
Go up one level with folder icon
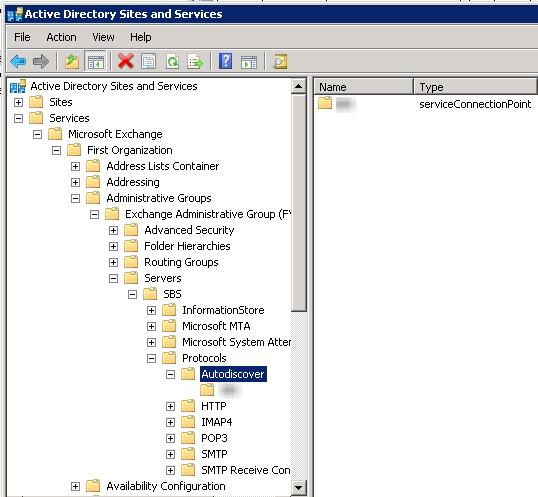tap(72, 62)
